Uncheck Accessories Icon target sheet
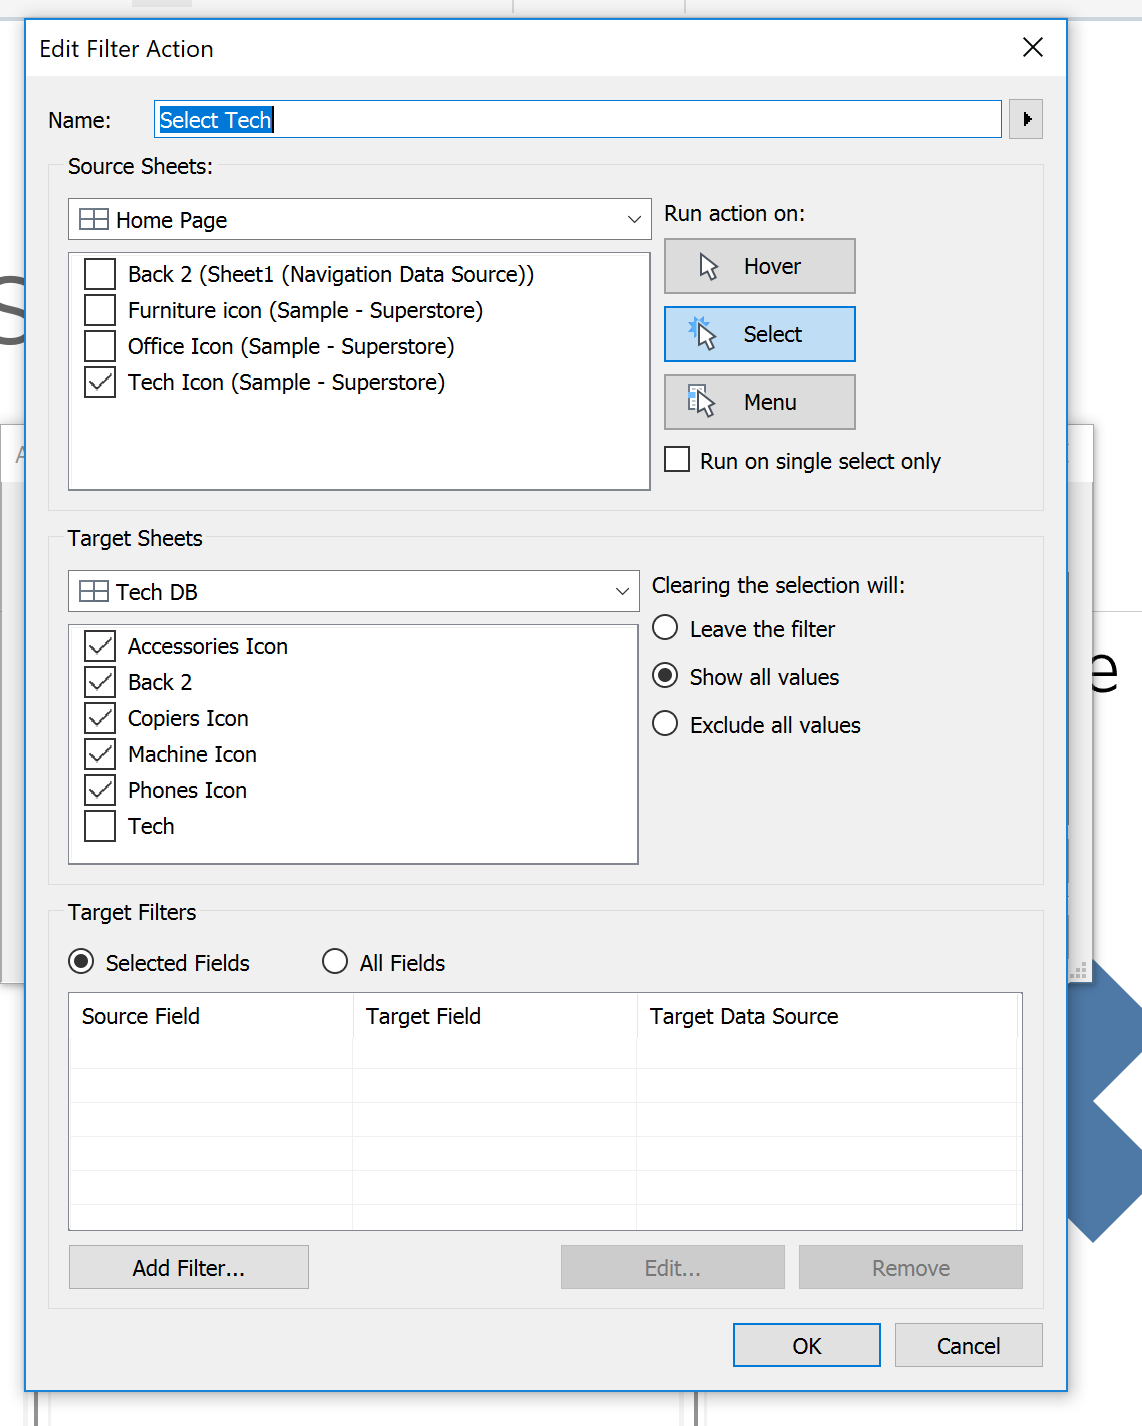Image resolution: width=1142 pixels, height=1426 pixels. 99,645
